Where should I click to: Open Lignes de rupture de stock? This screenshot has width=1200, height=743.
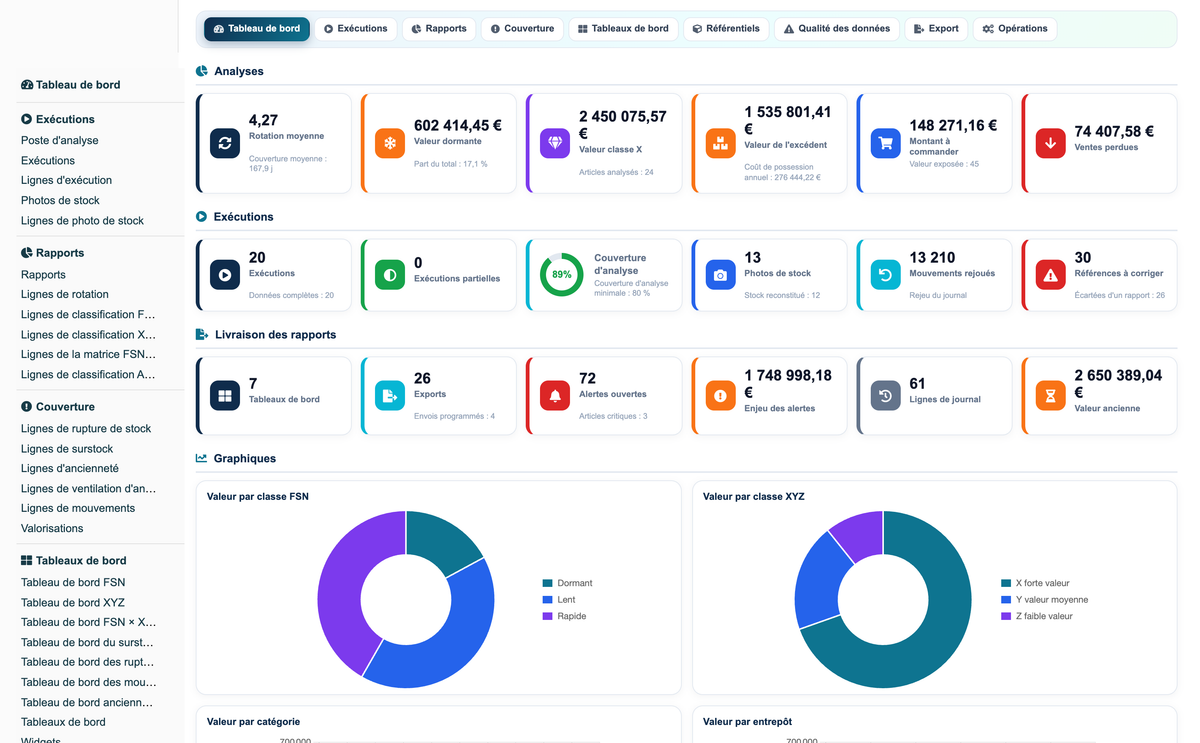tap(86, 429)
